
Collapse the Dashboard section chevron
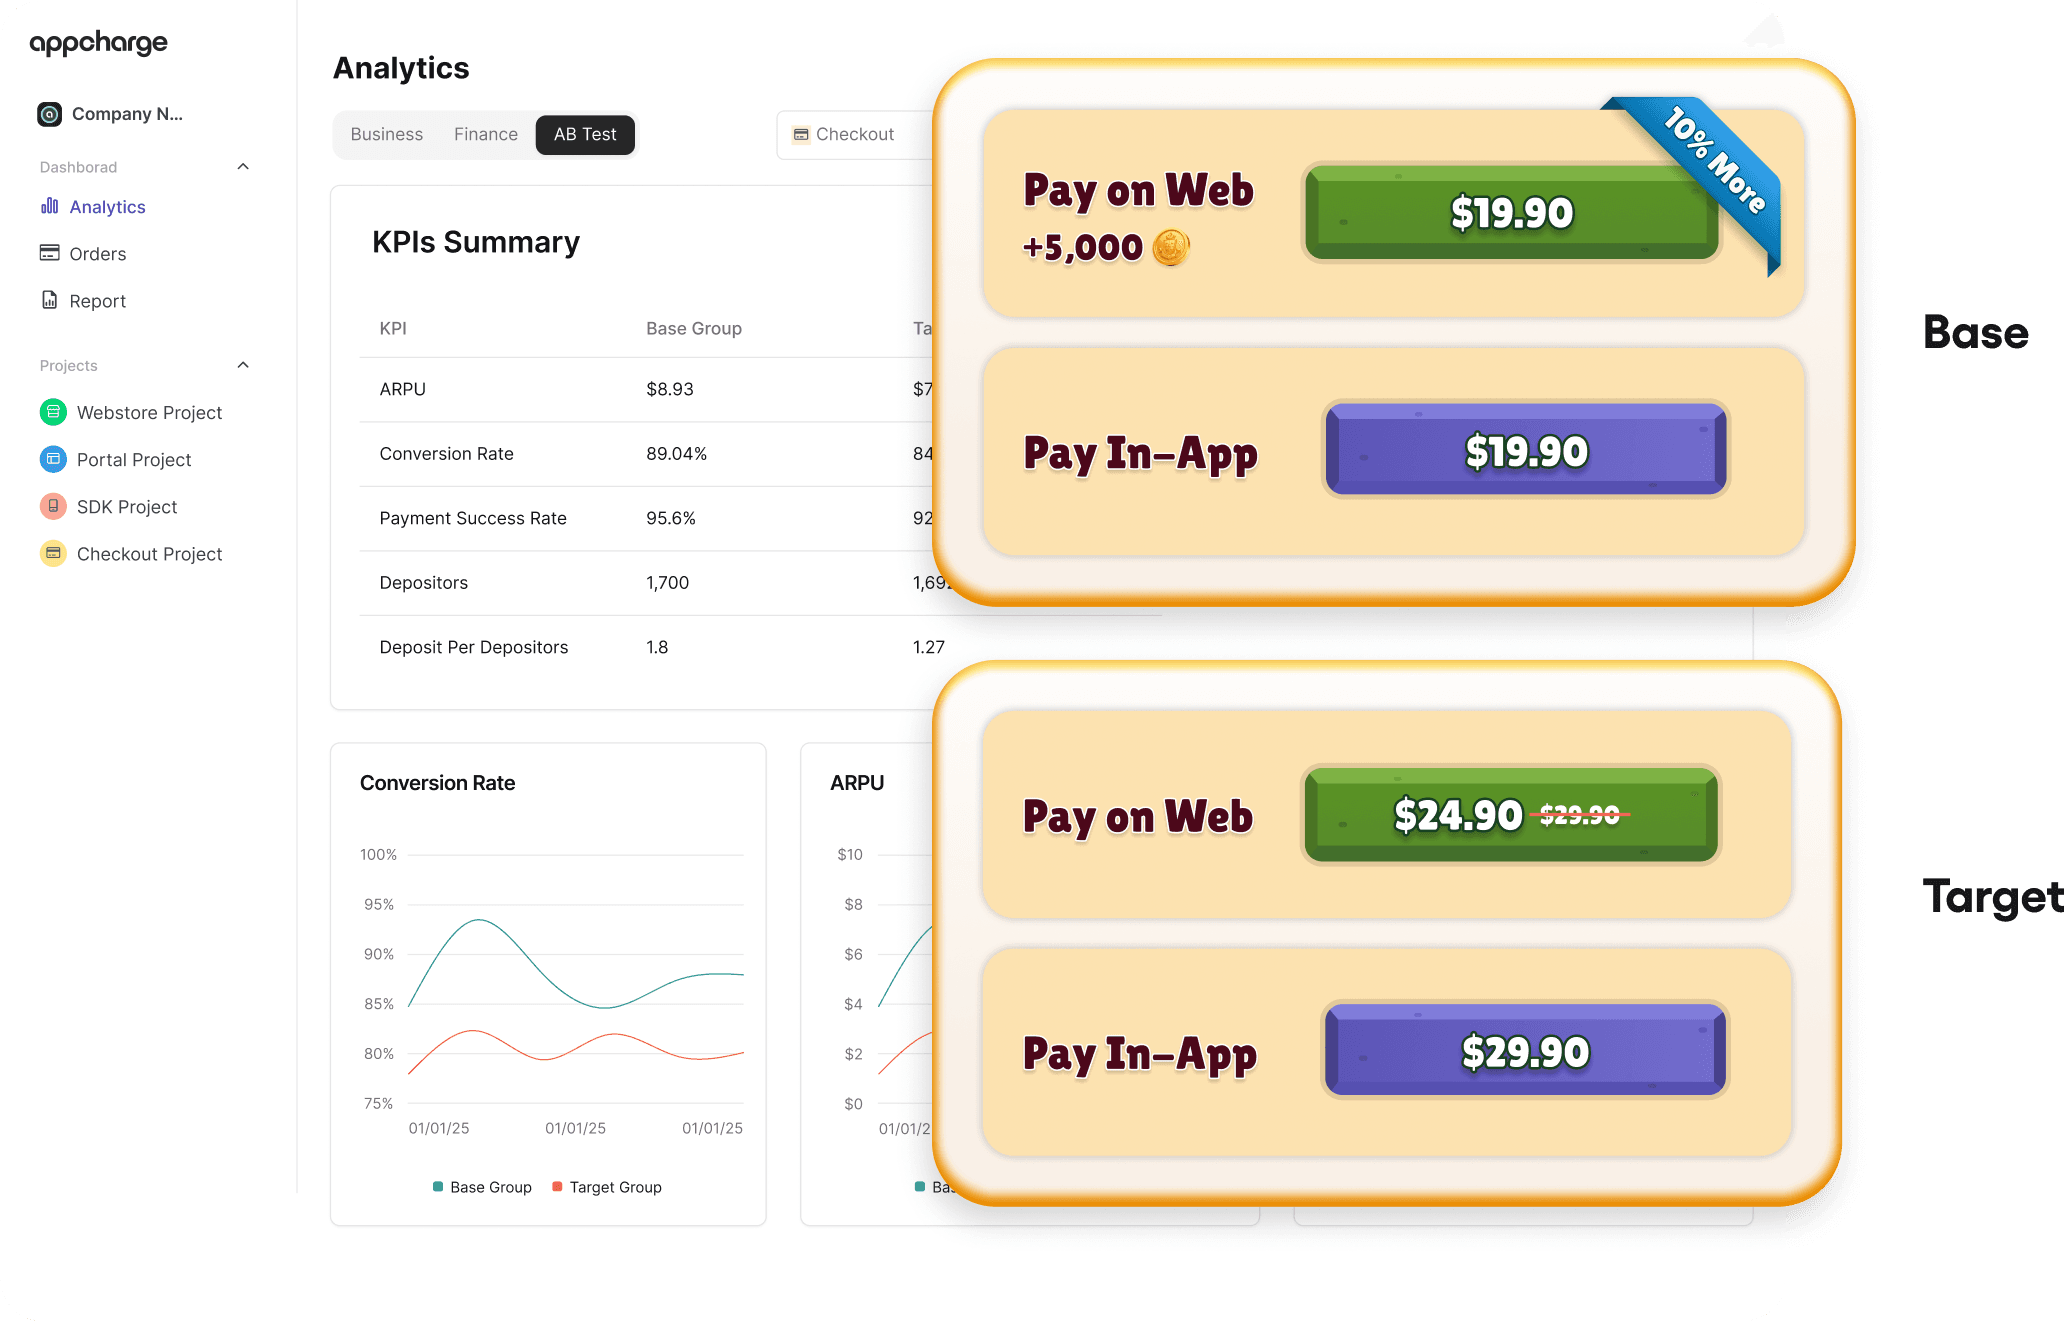(243, 167)
